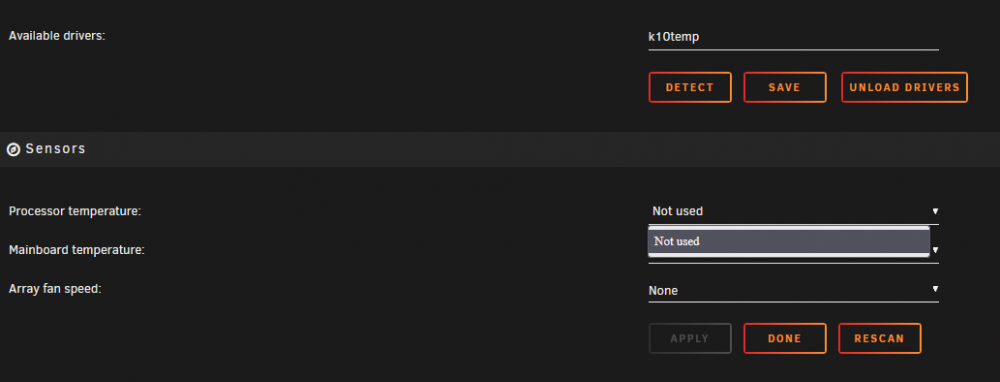This screenshot has height=382, width=1000.
Task: Click the DETECT button
Action: click(690, 87)
